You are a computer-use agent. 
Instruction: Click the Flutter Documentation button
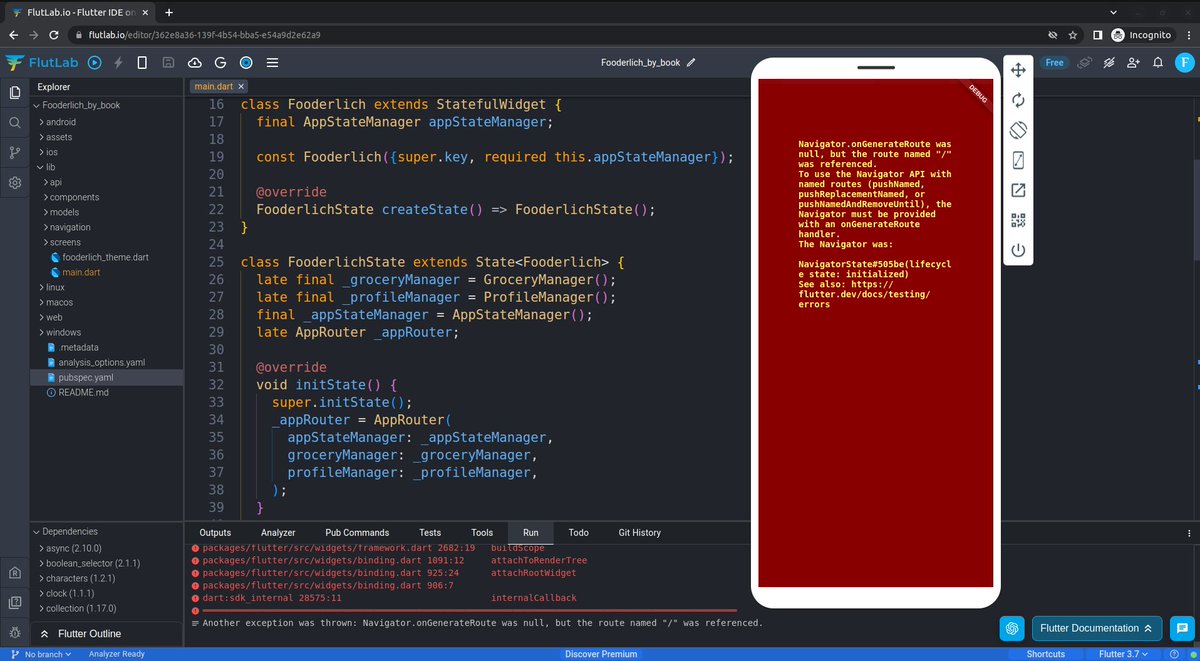(x=1097, y=628)
